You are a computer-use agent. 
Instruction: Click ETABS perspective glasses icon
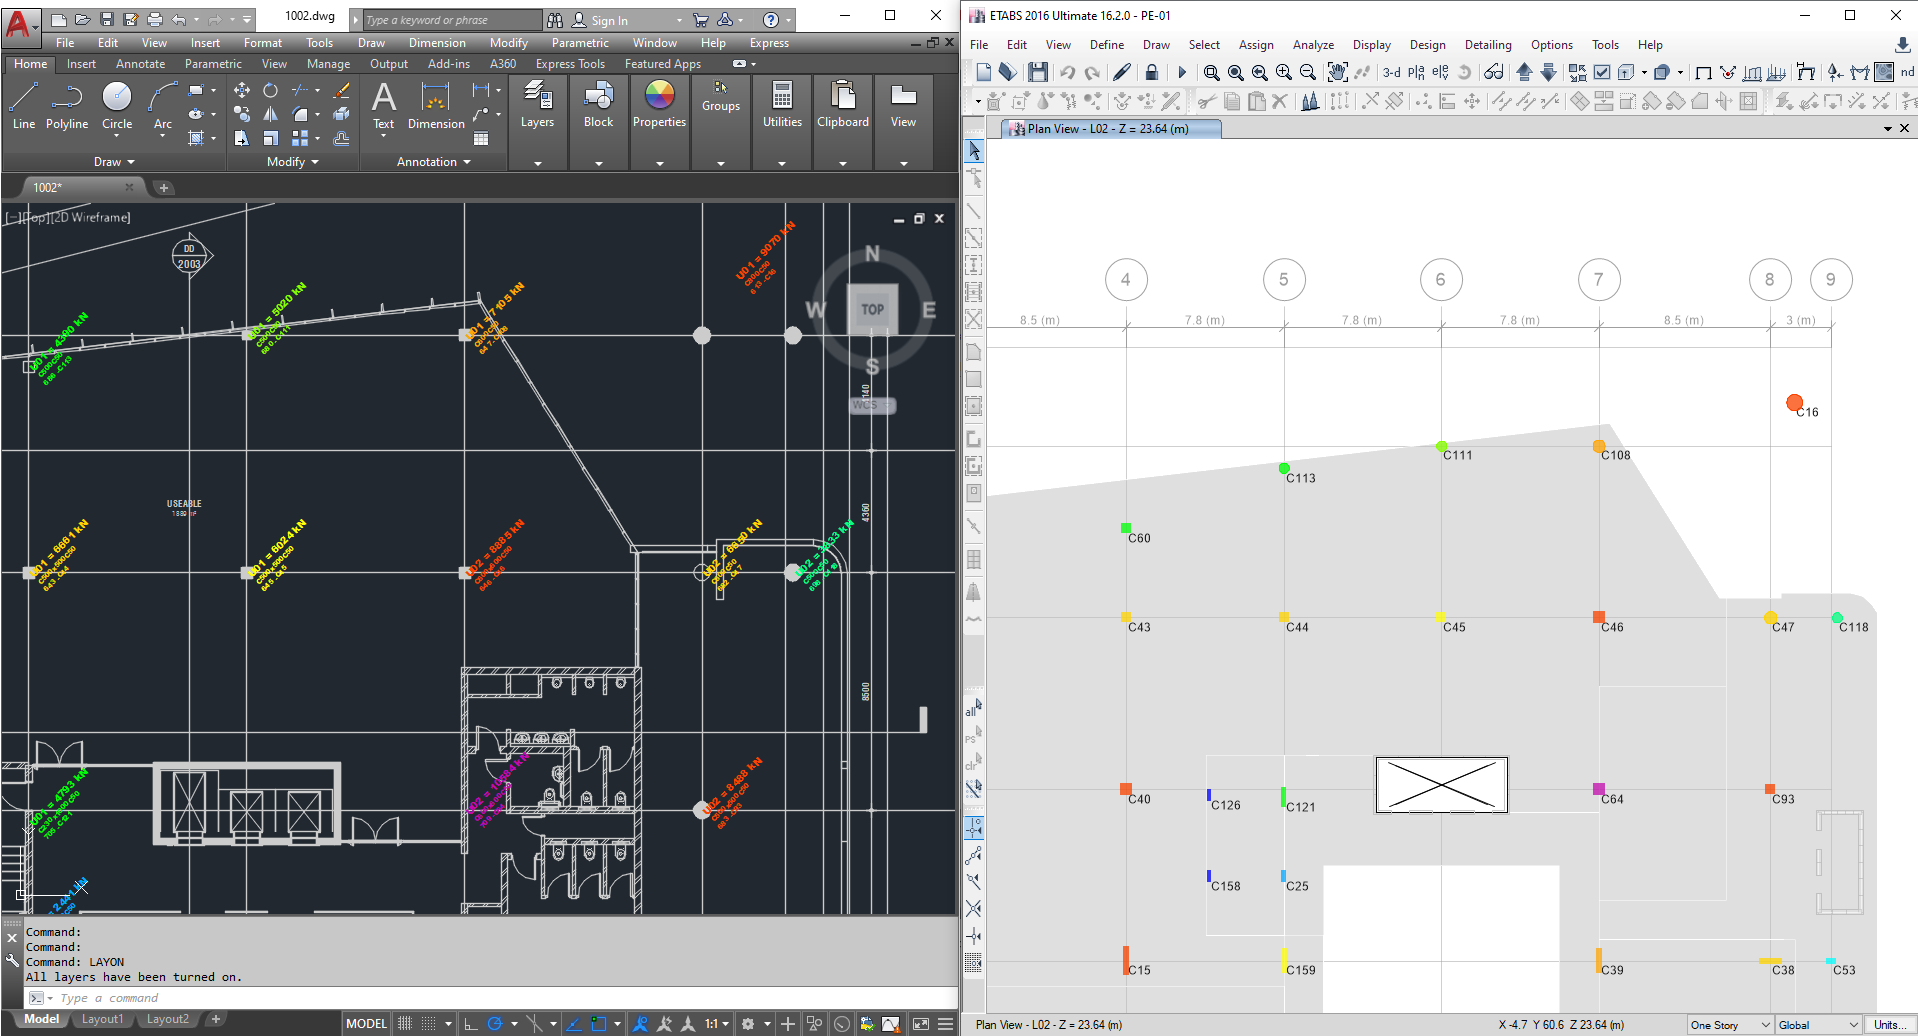pyautogui.click(x=1493, y=72)
